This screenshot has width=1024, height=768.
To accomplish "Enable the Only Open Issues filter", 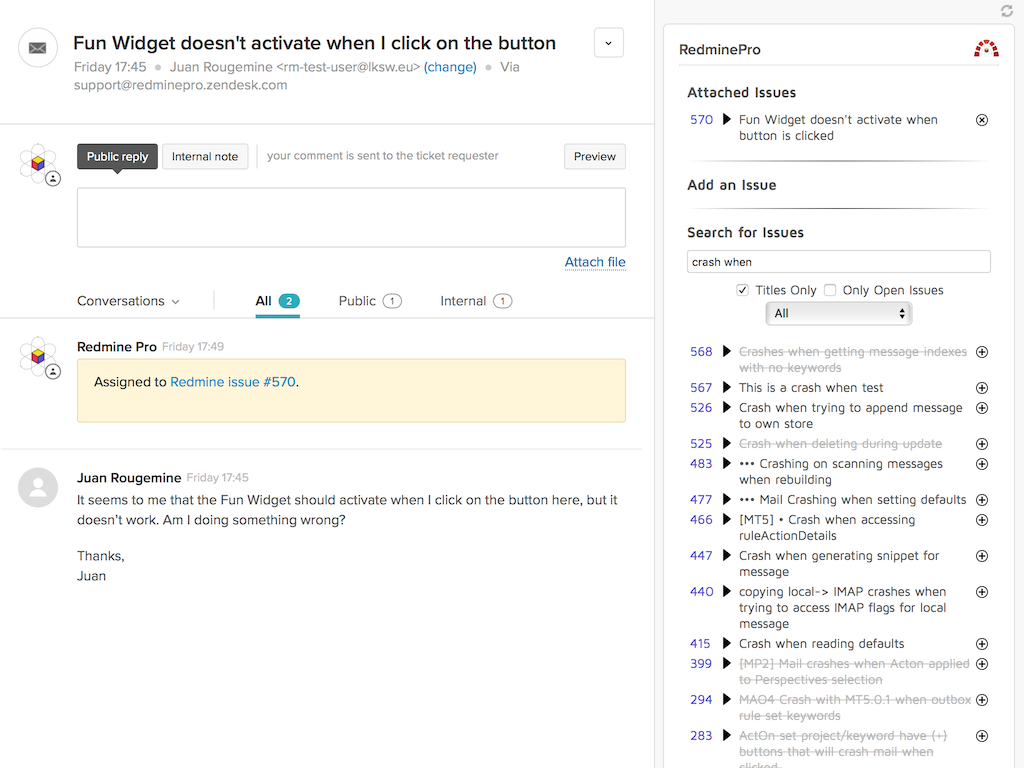I will [830, 289].
